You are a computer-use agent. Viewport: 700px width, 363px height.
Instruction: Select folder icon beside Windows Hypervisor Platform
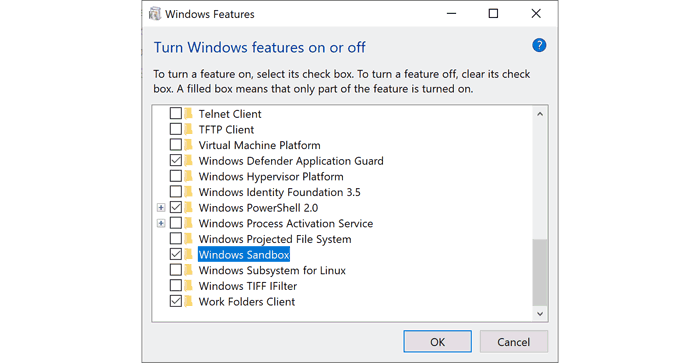pos(188,176)
